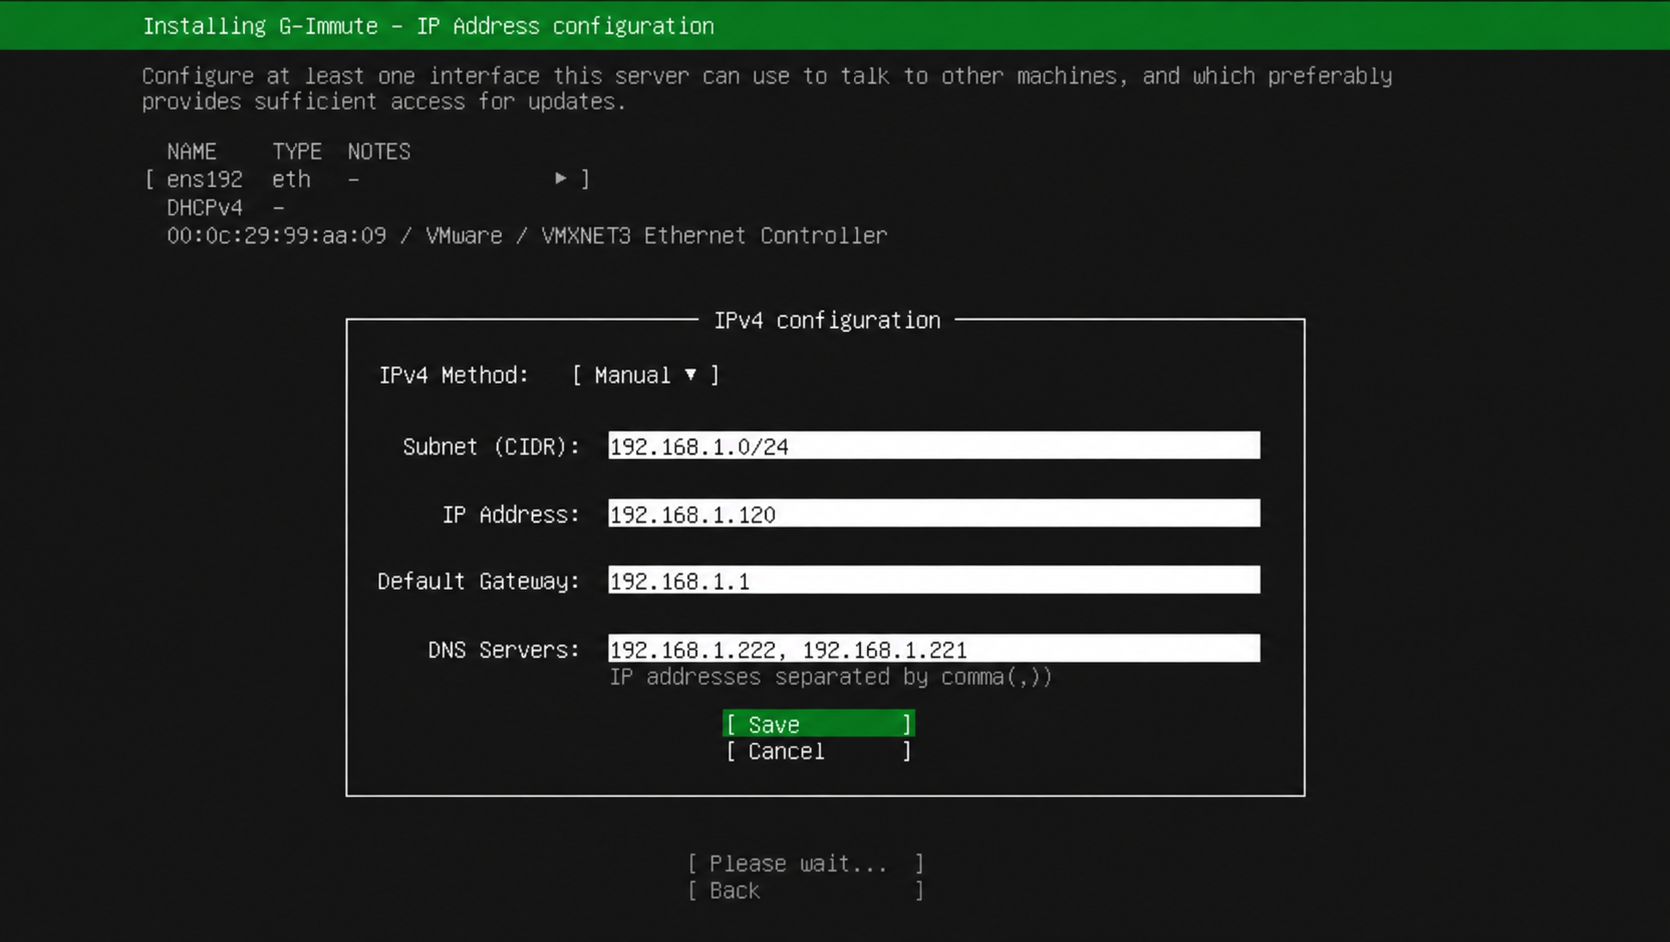The height and width of the screenshot is (942, 1670).
Task: Expand the ens192 interface menu arrow
Action: point(560,178)
